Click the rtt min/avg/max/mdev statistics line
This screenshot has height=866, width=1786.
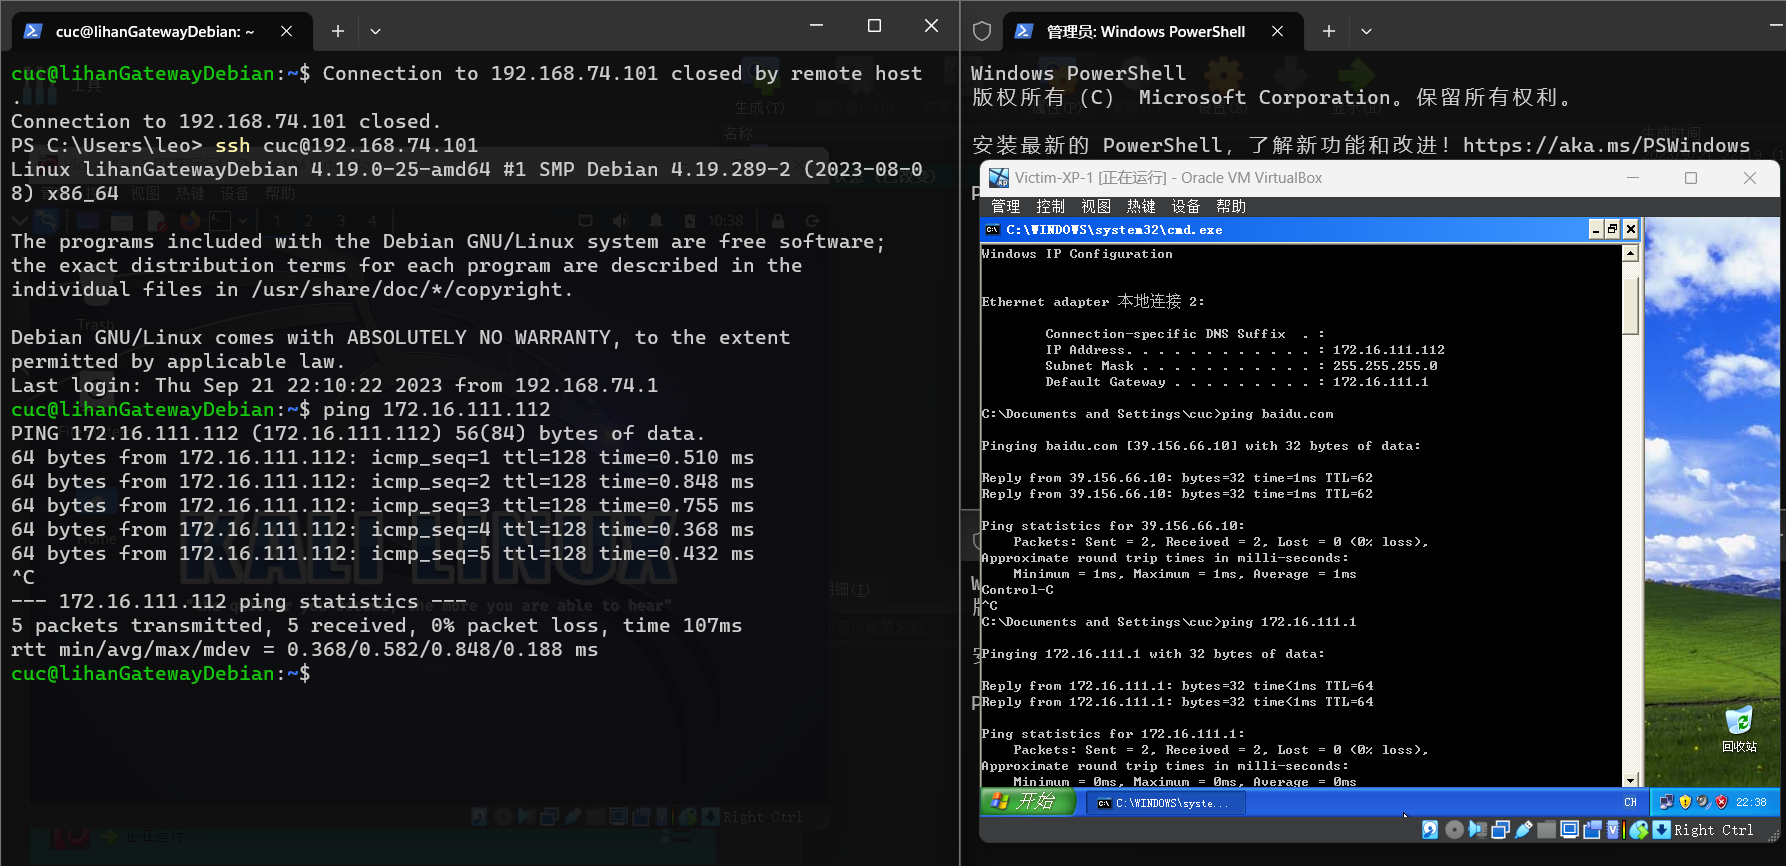[305, 649]
